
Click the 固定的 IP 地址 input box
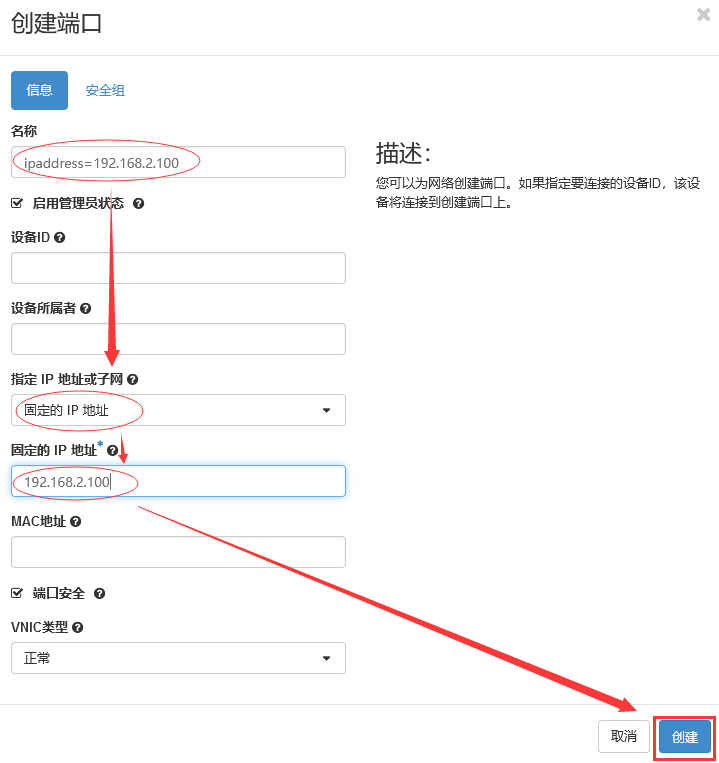(x=179, y=481)
